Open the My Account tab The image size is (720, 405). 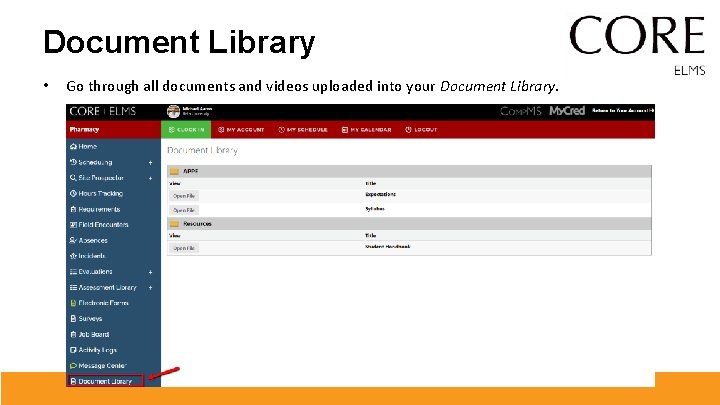tap(241, 129)
